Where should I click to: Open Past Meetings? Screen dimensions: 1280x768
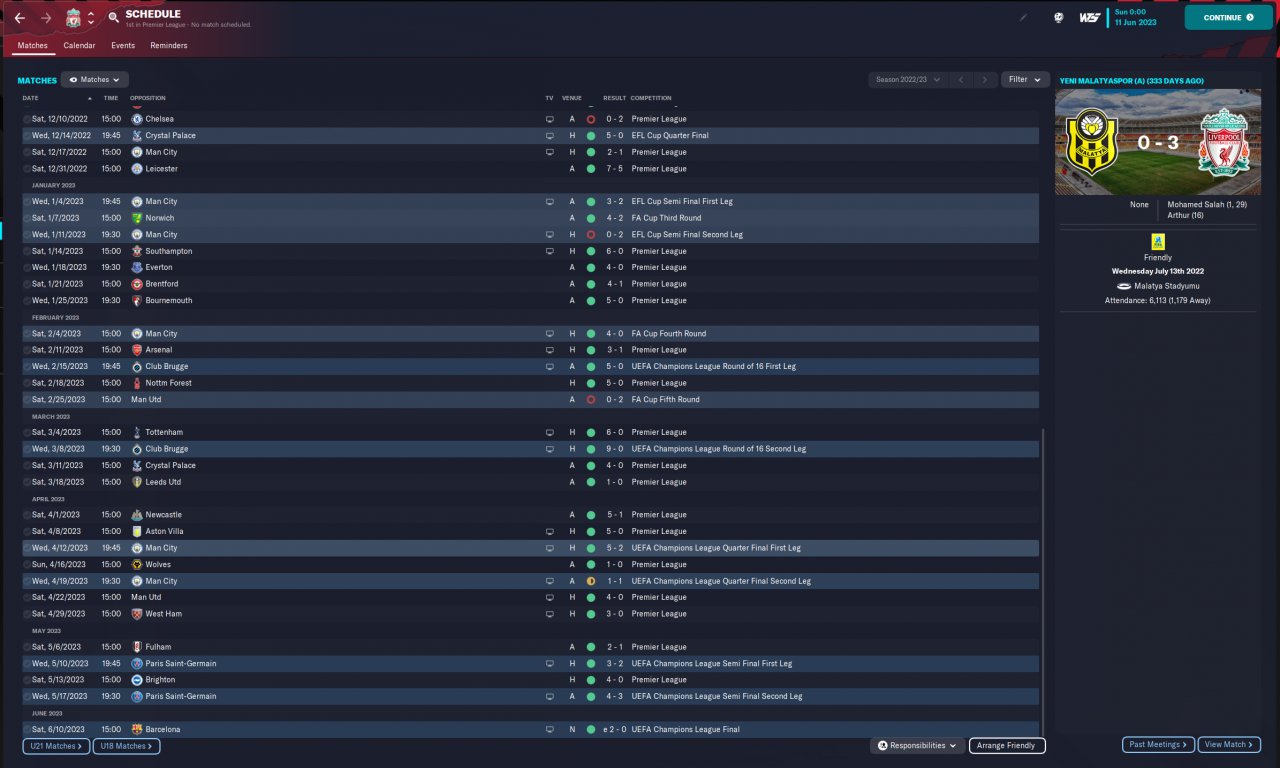[1158, 744]
